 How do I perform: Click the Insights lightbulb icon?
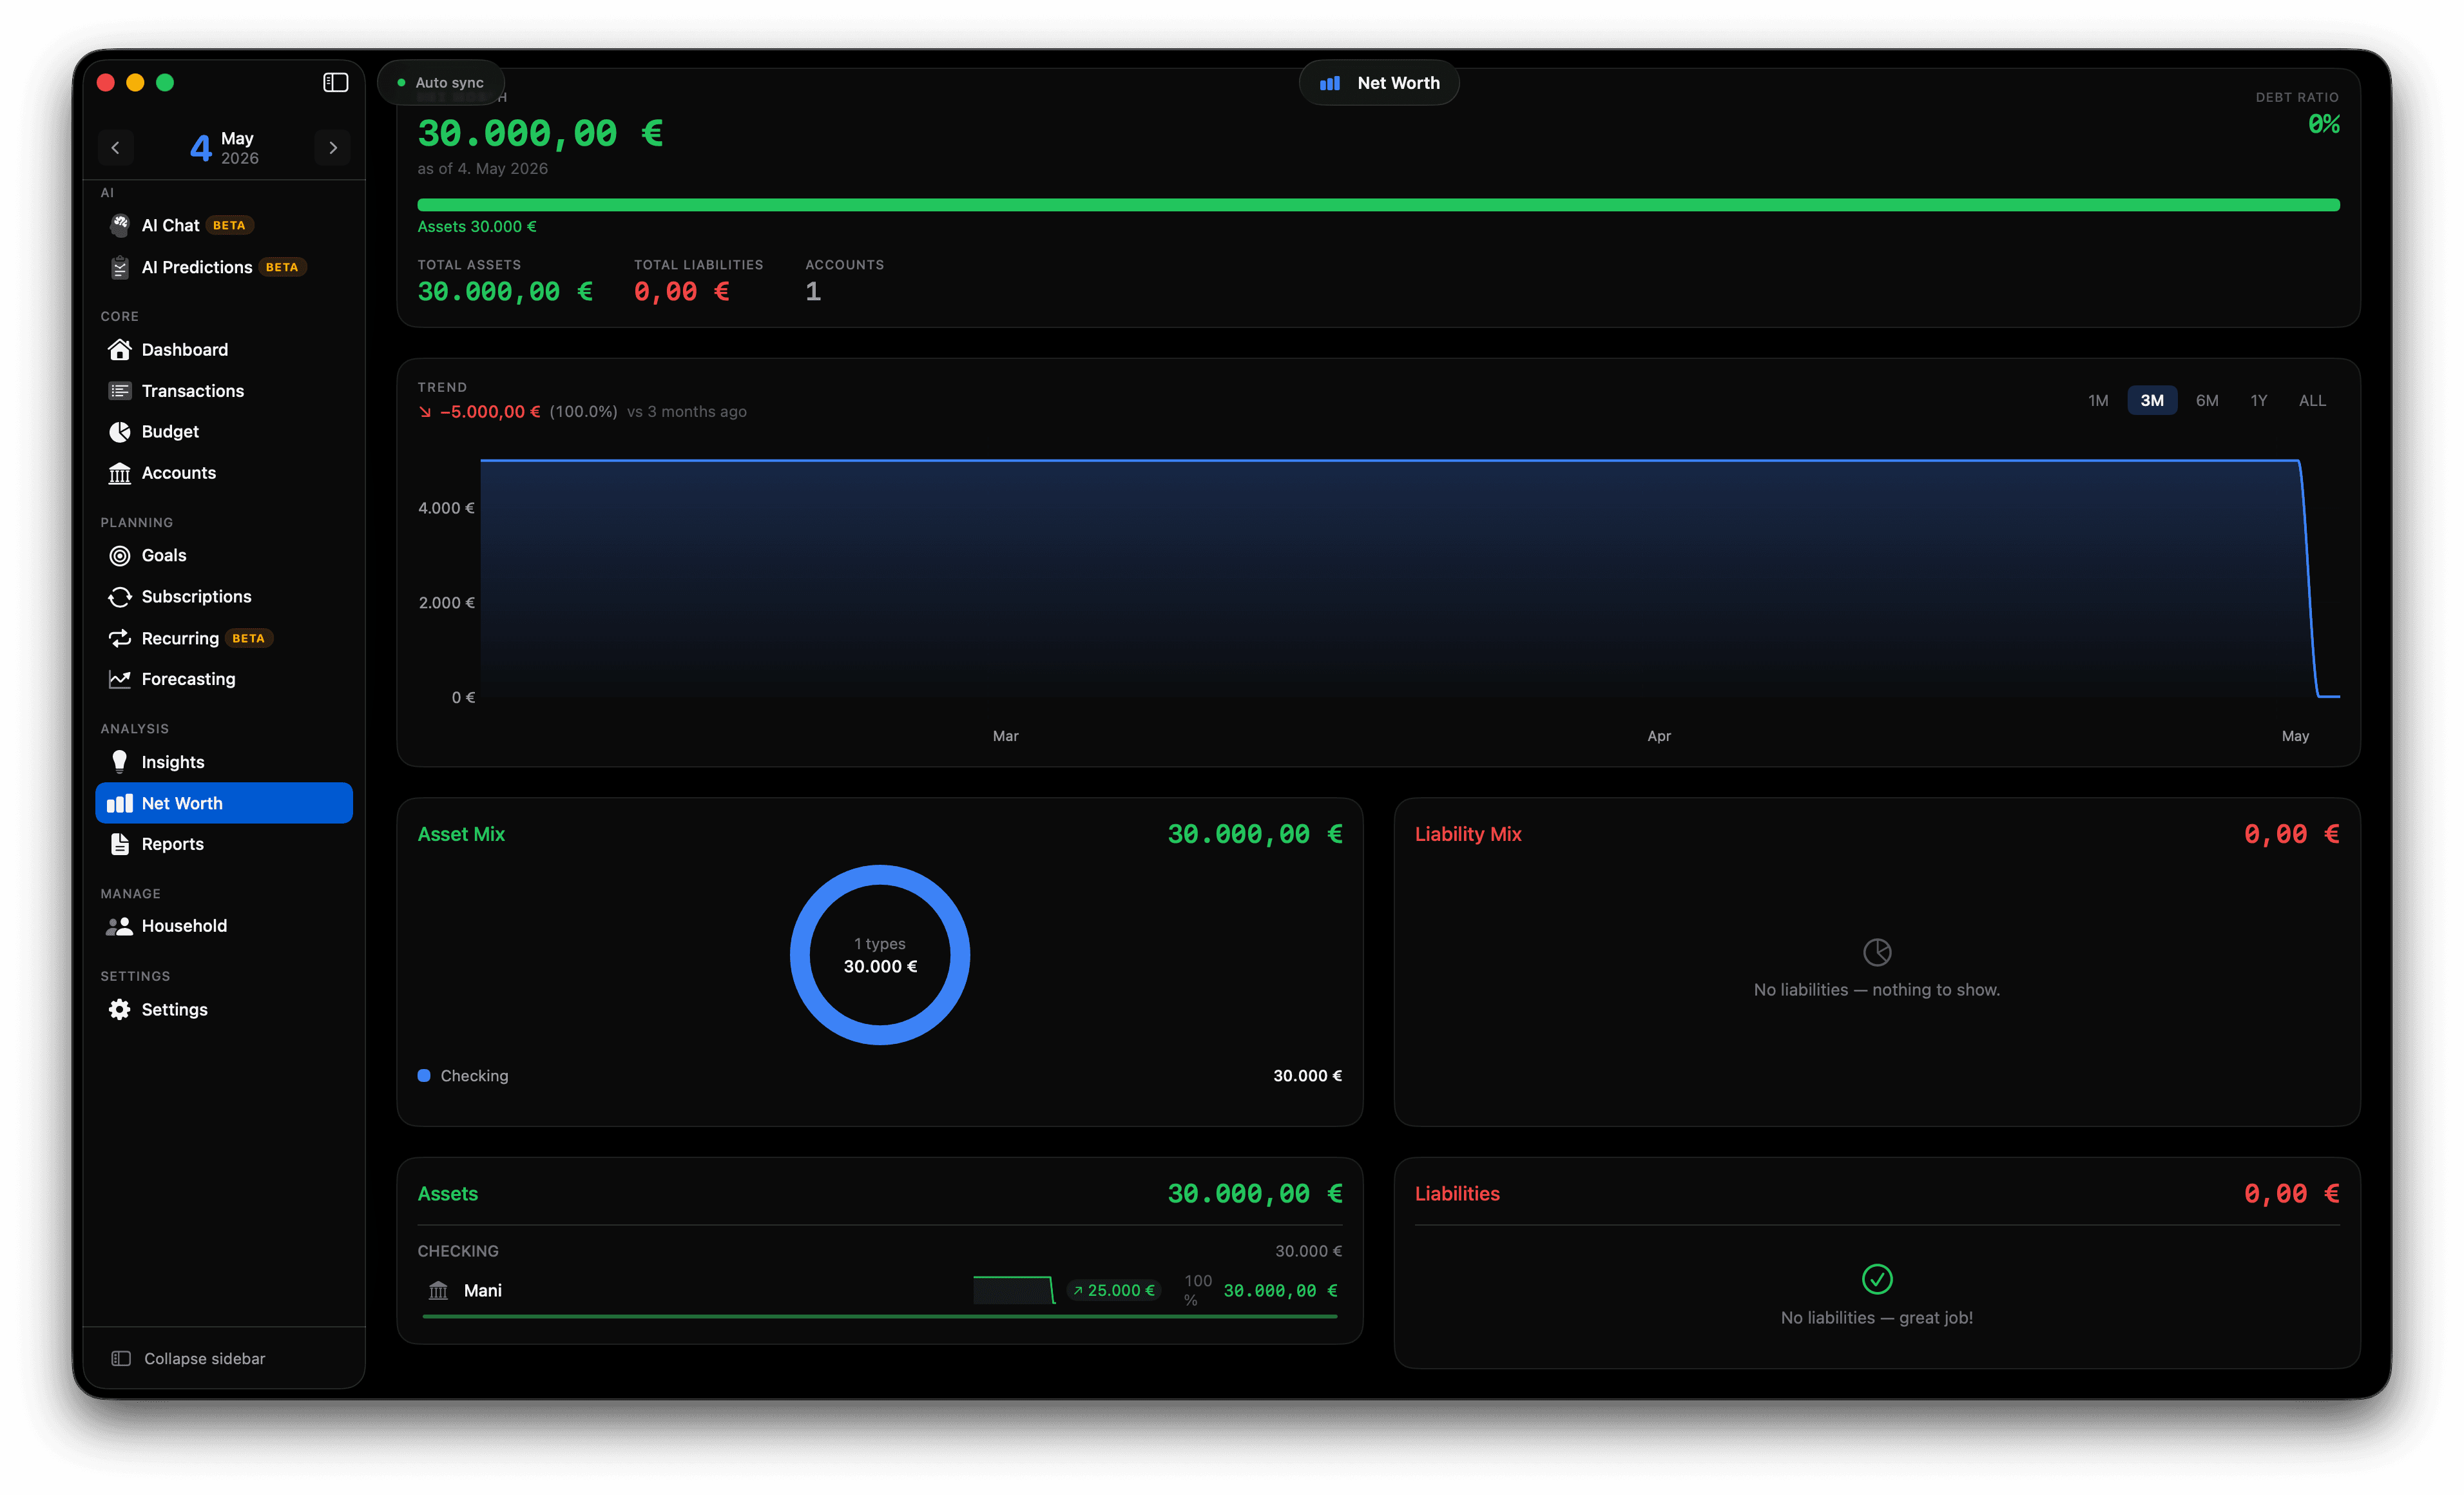coord(120,762)
